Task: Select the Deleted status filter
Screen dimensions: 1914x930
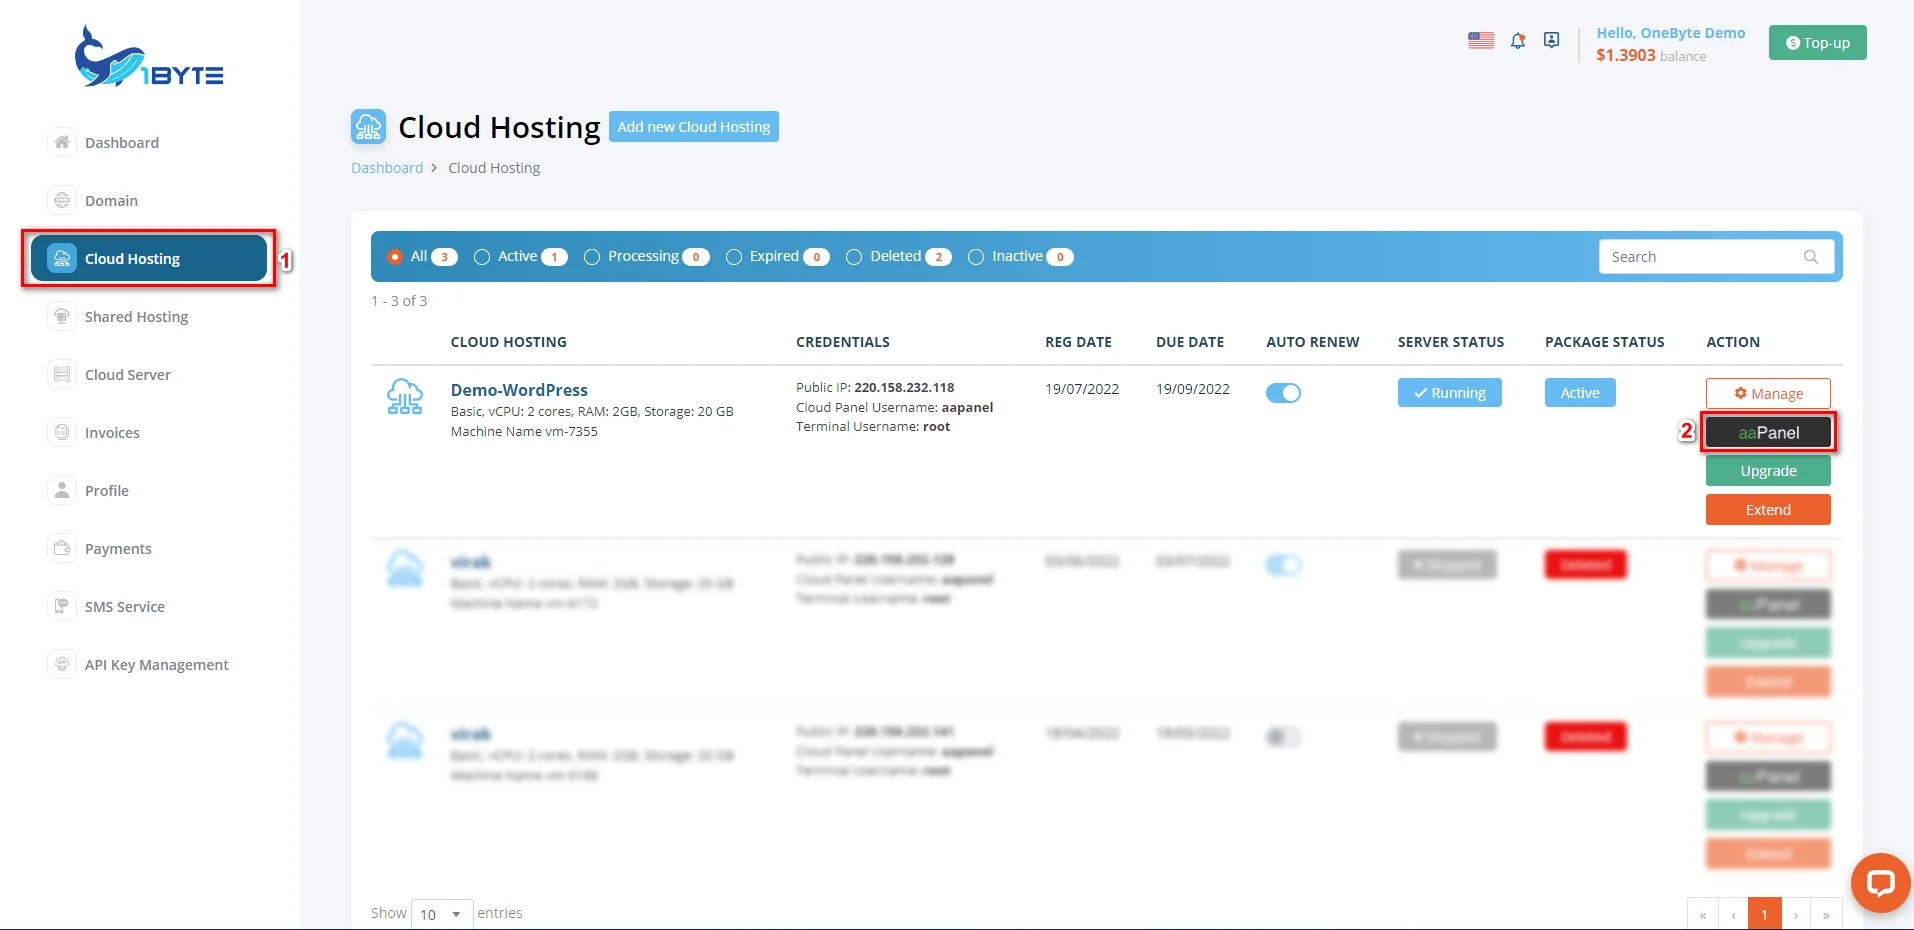Action: click(x=854, y=256)
